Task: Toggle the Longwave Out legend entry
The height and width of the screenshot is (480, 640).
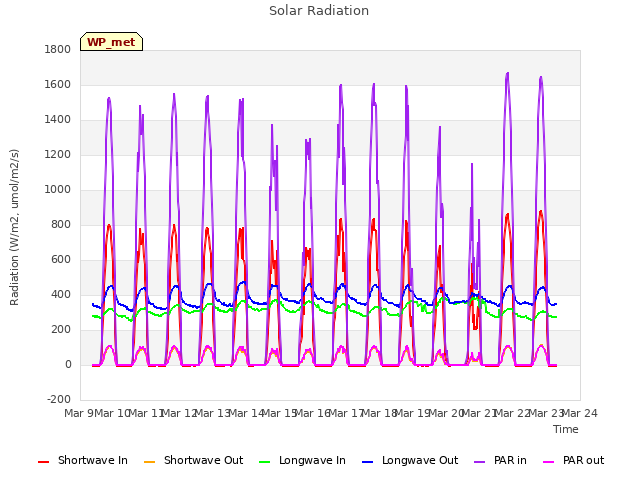Action: click(410, 460)
